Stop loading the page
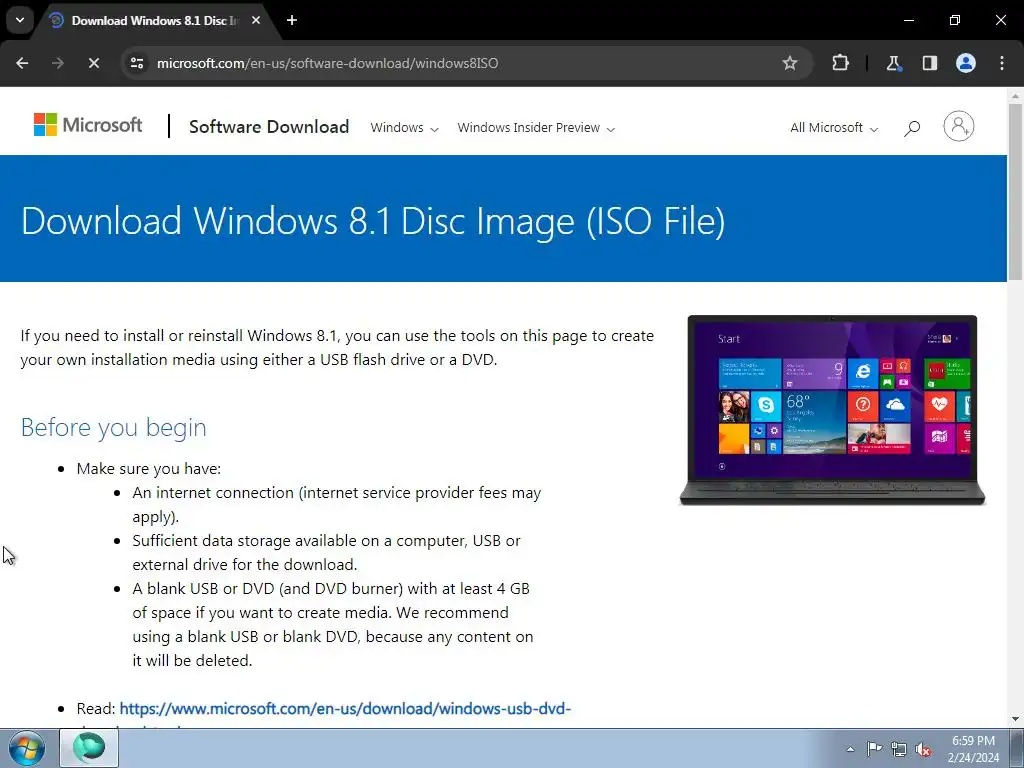1024x768 pixels. [93, 63]
